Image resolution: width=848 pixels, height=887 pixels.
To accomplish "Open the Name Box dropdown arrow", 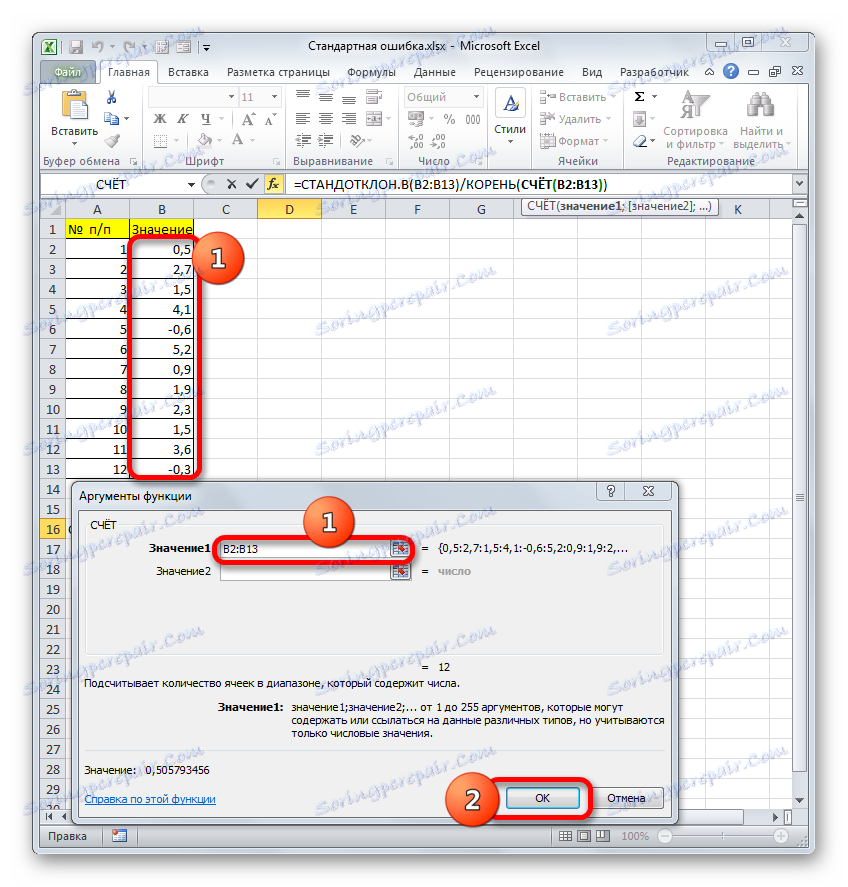I will coord(191,184).
